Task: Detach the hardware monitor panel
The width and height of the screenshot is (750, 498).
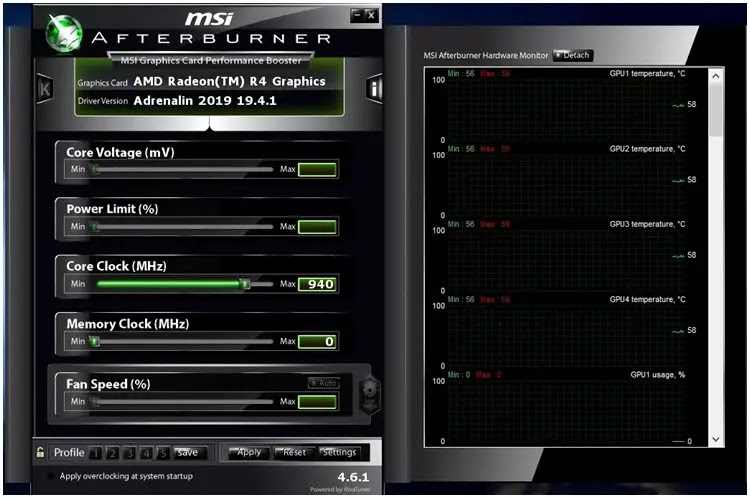Action: (x=573, y=55)
